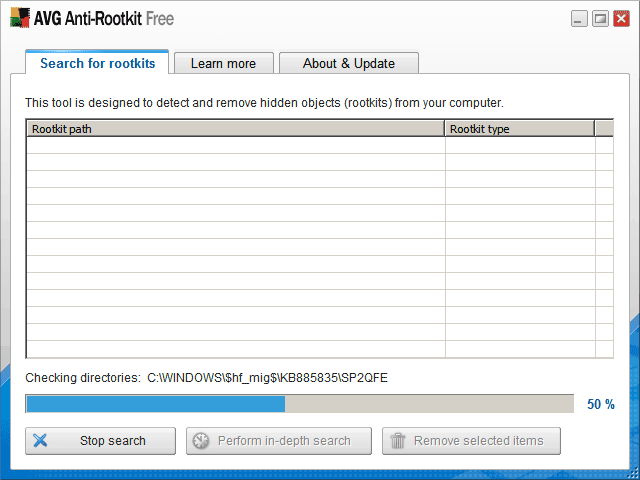This screenshot has height=480, width=640.
Task: Go to the About & Update tab
Action: (348, 63)
